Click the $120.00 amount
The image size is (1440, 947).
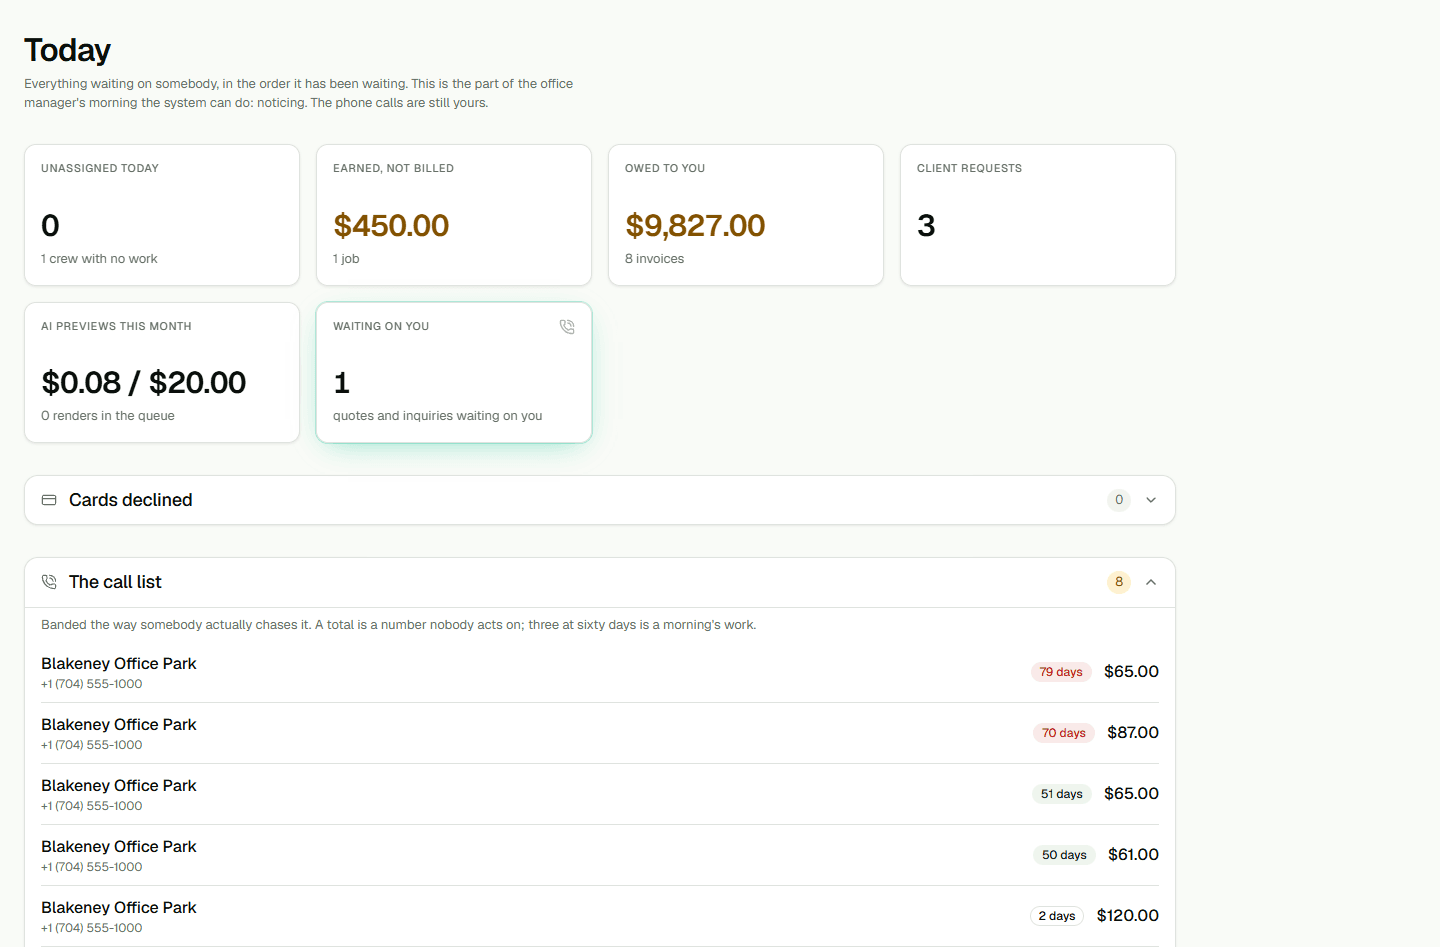coord(1128,916)
